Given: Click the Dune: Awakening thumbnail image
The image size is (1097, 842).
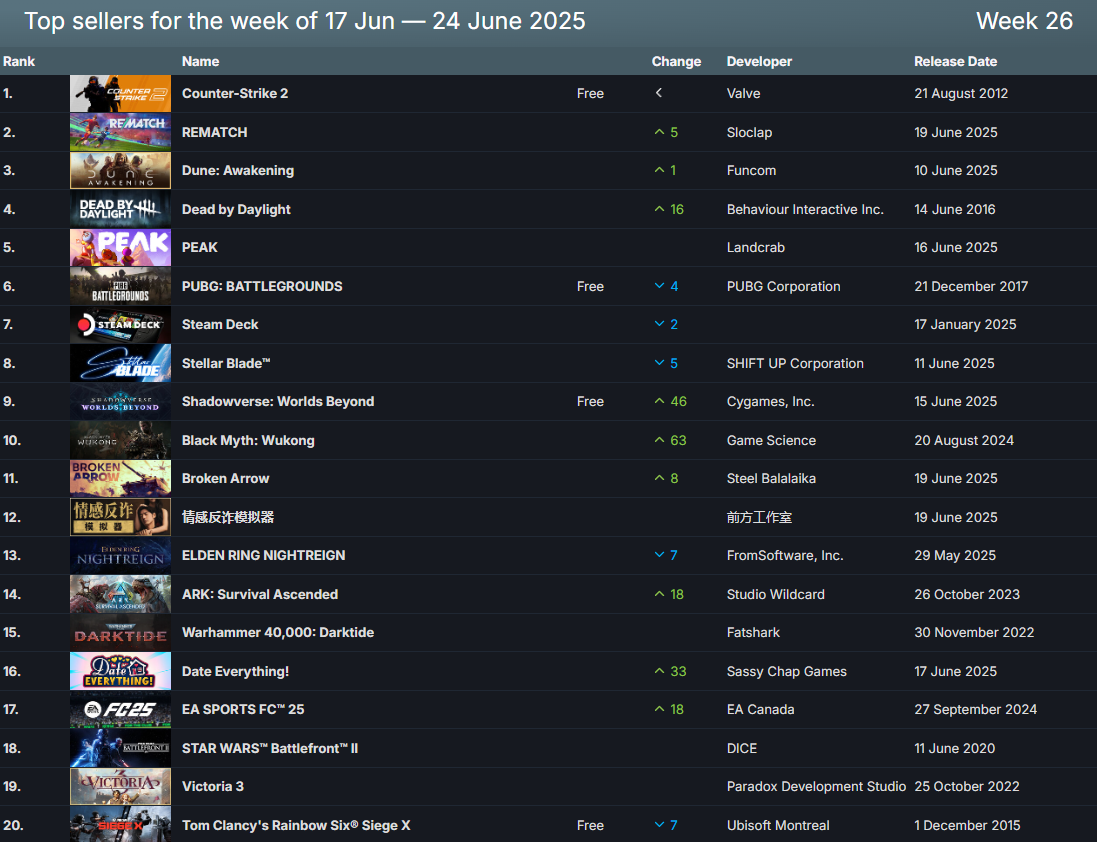Looking at the screenshot, I should (120, 171).
